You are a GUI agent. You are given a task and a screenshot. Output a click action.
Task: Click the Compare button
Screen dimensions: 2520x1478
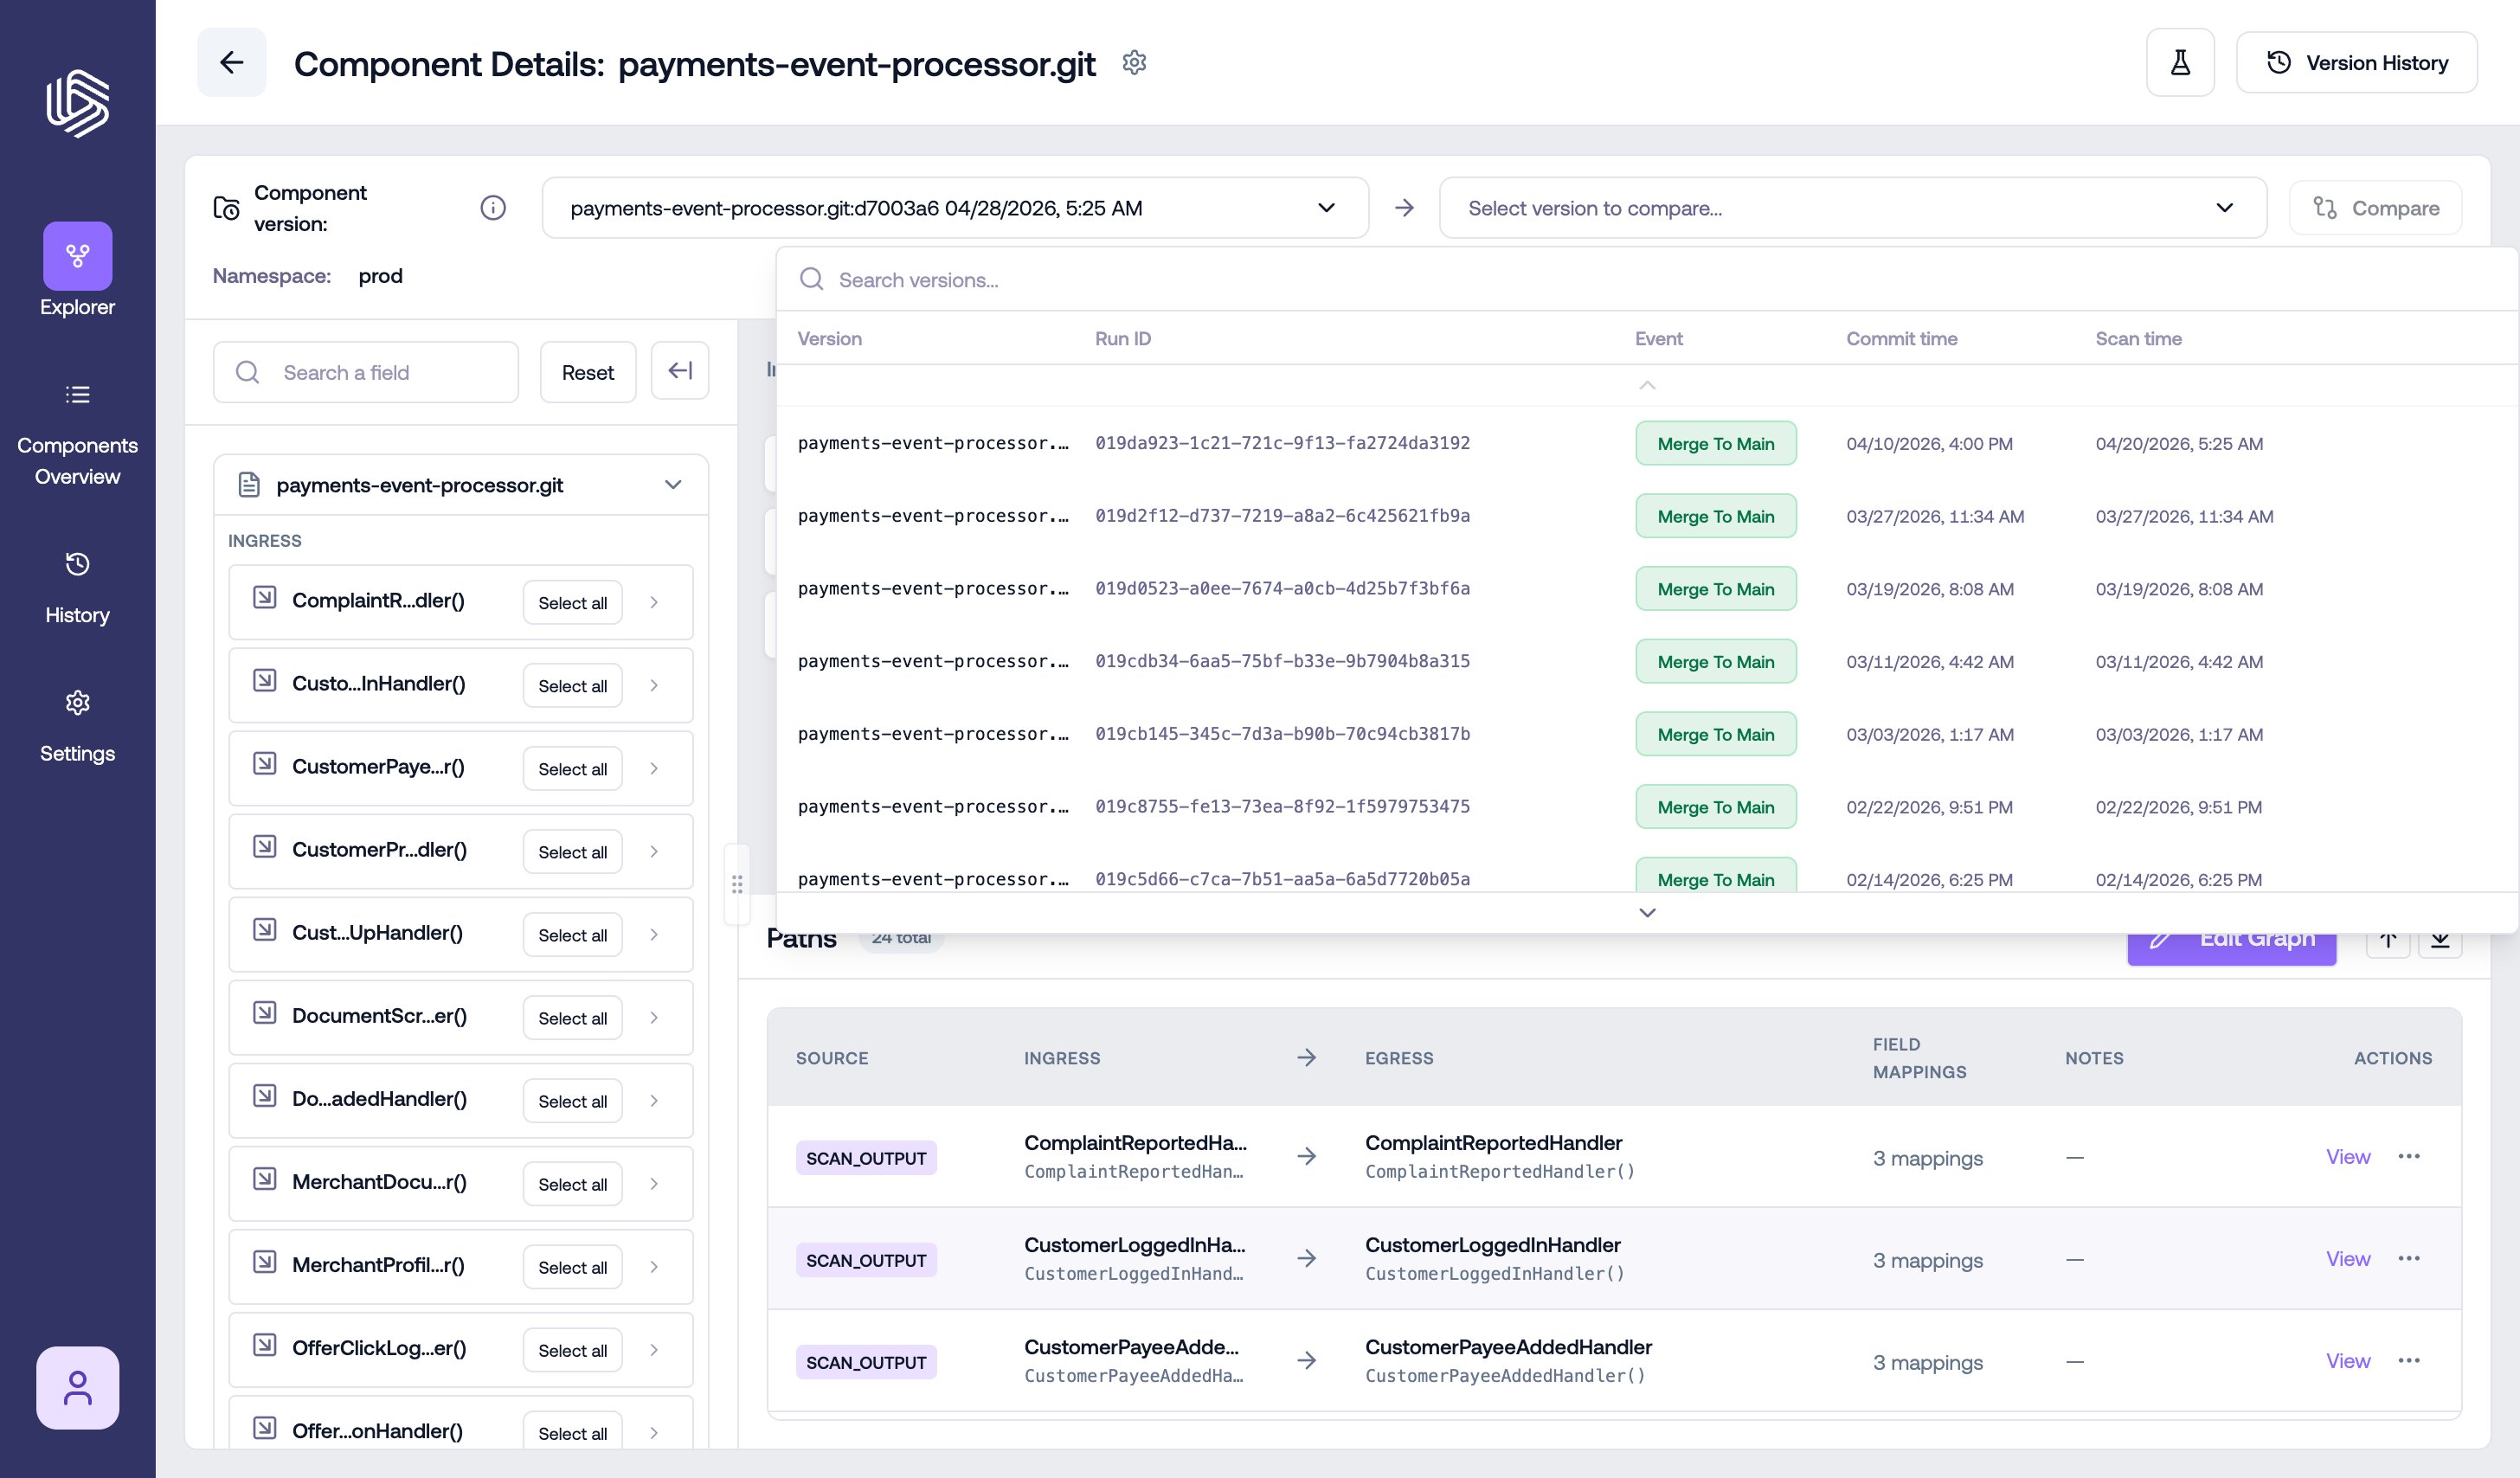coord(2375,208)
